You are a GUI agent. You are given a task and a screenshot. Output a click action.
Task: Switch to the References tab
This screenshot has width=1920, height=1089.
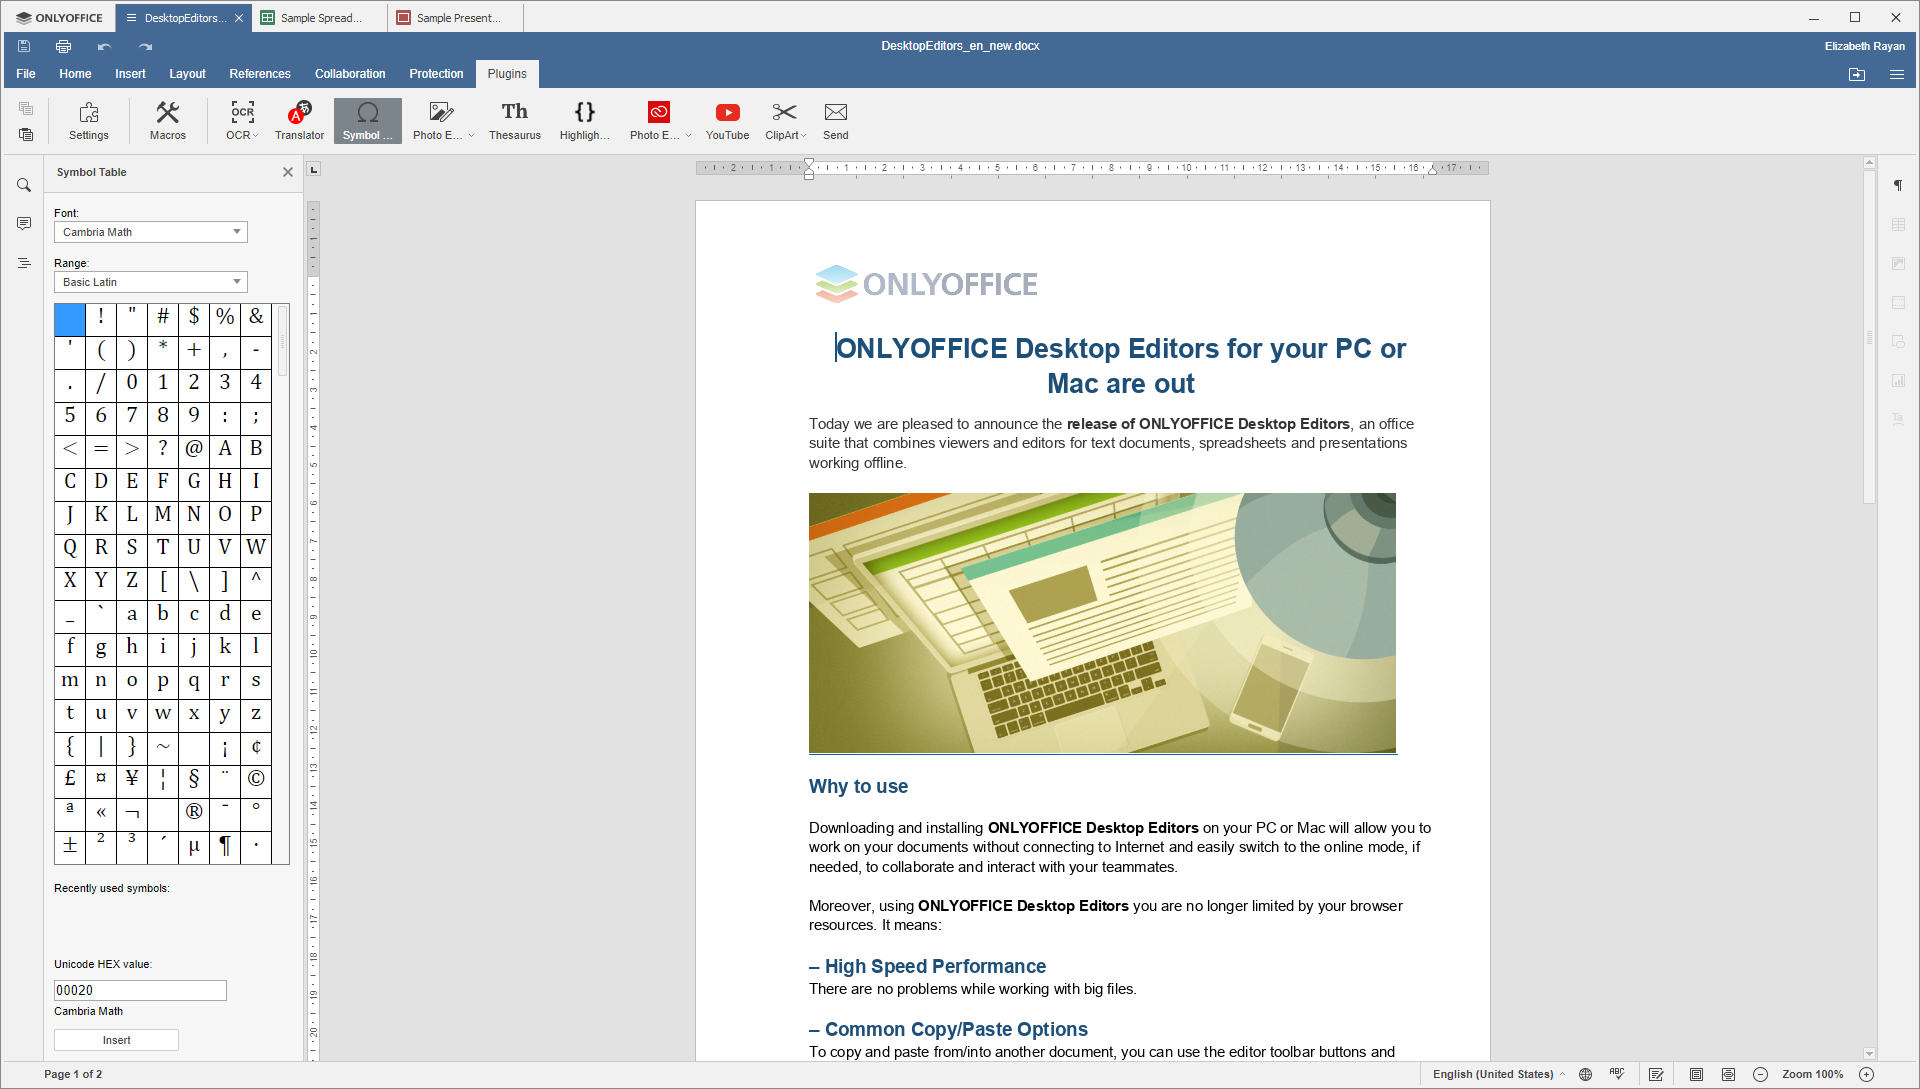click(x=260, y=74)
